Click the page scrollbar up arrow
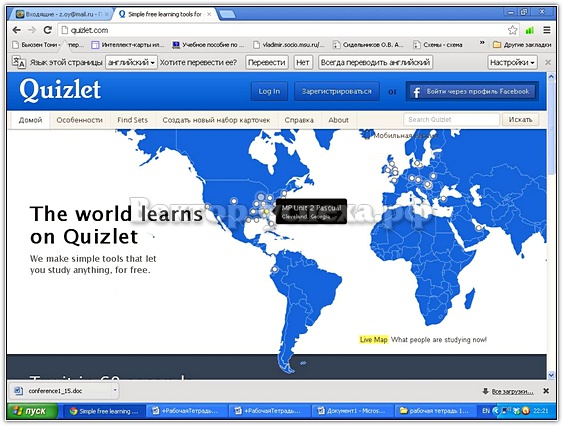Image resolution: width=563 pixels, height=426 pixels. pos(551,76)
